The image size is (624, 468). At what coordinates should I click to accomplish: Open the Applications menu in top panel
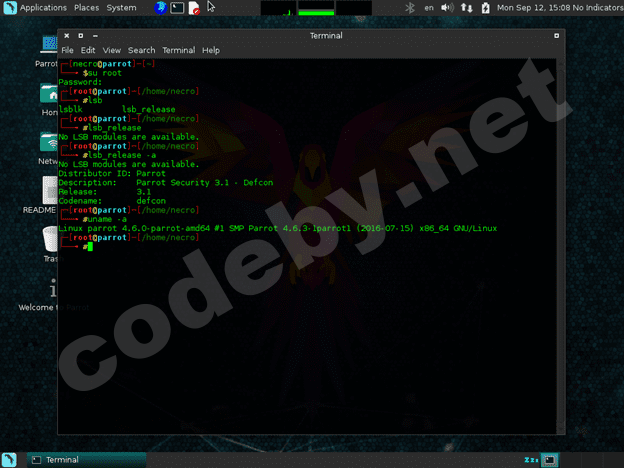coord(36,8)
